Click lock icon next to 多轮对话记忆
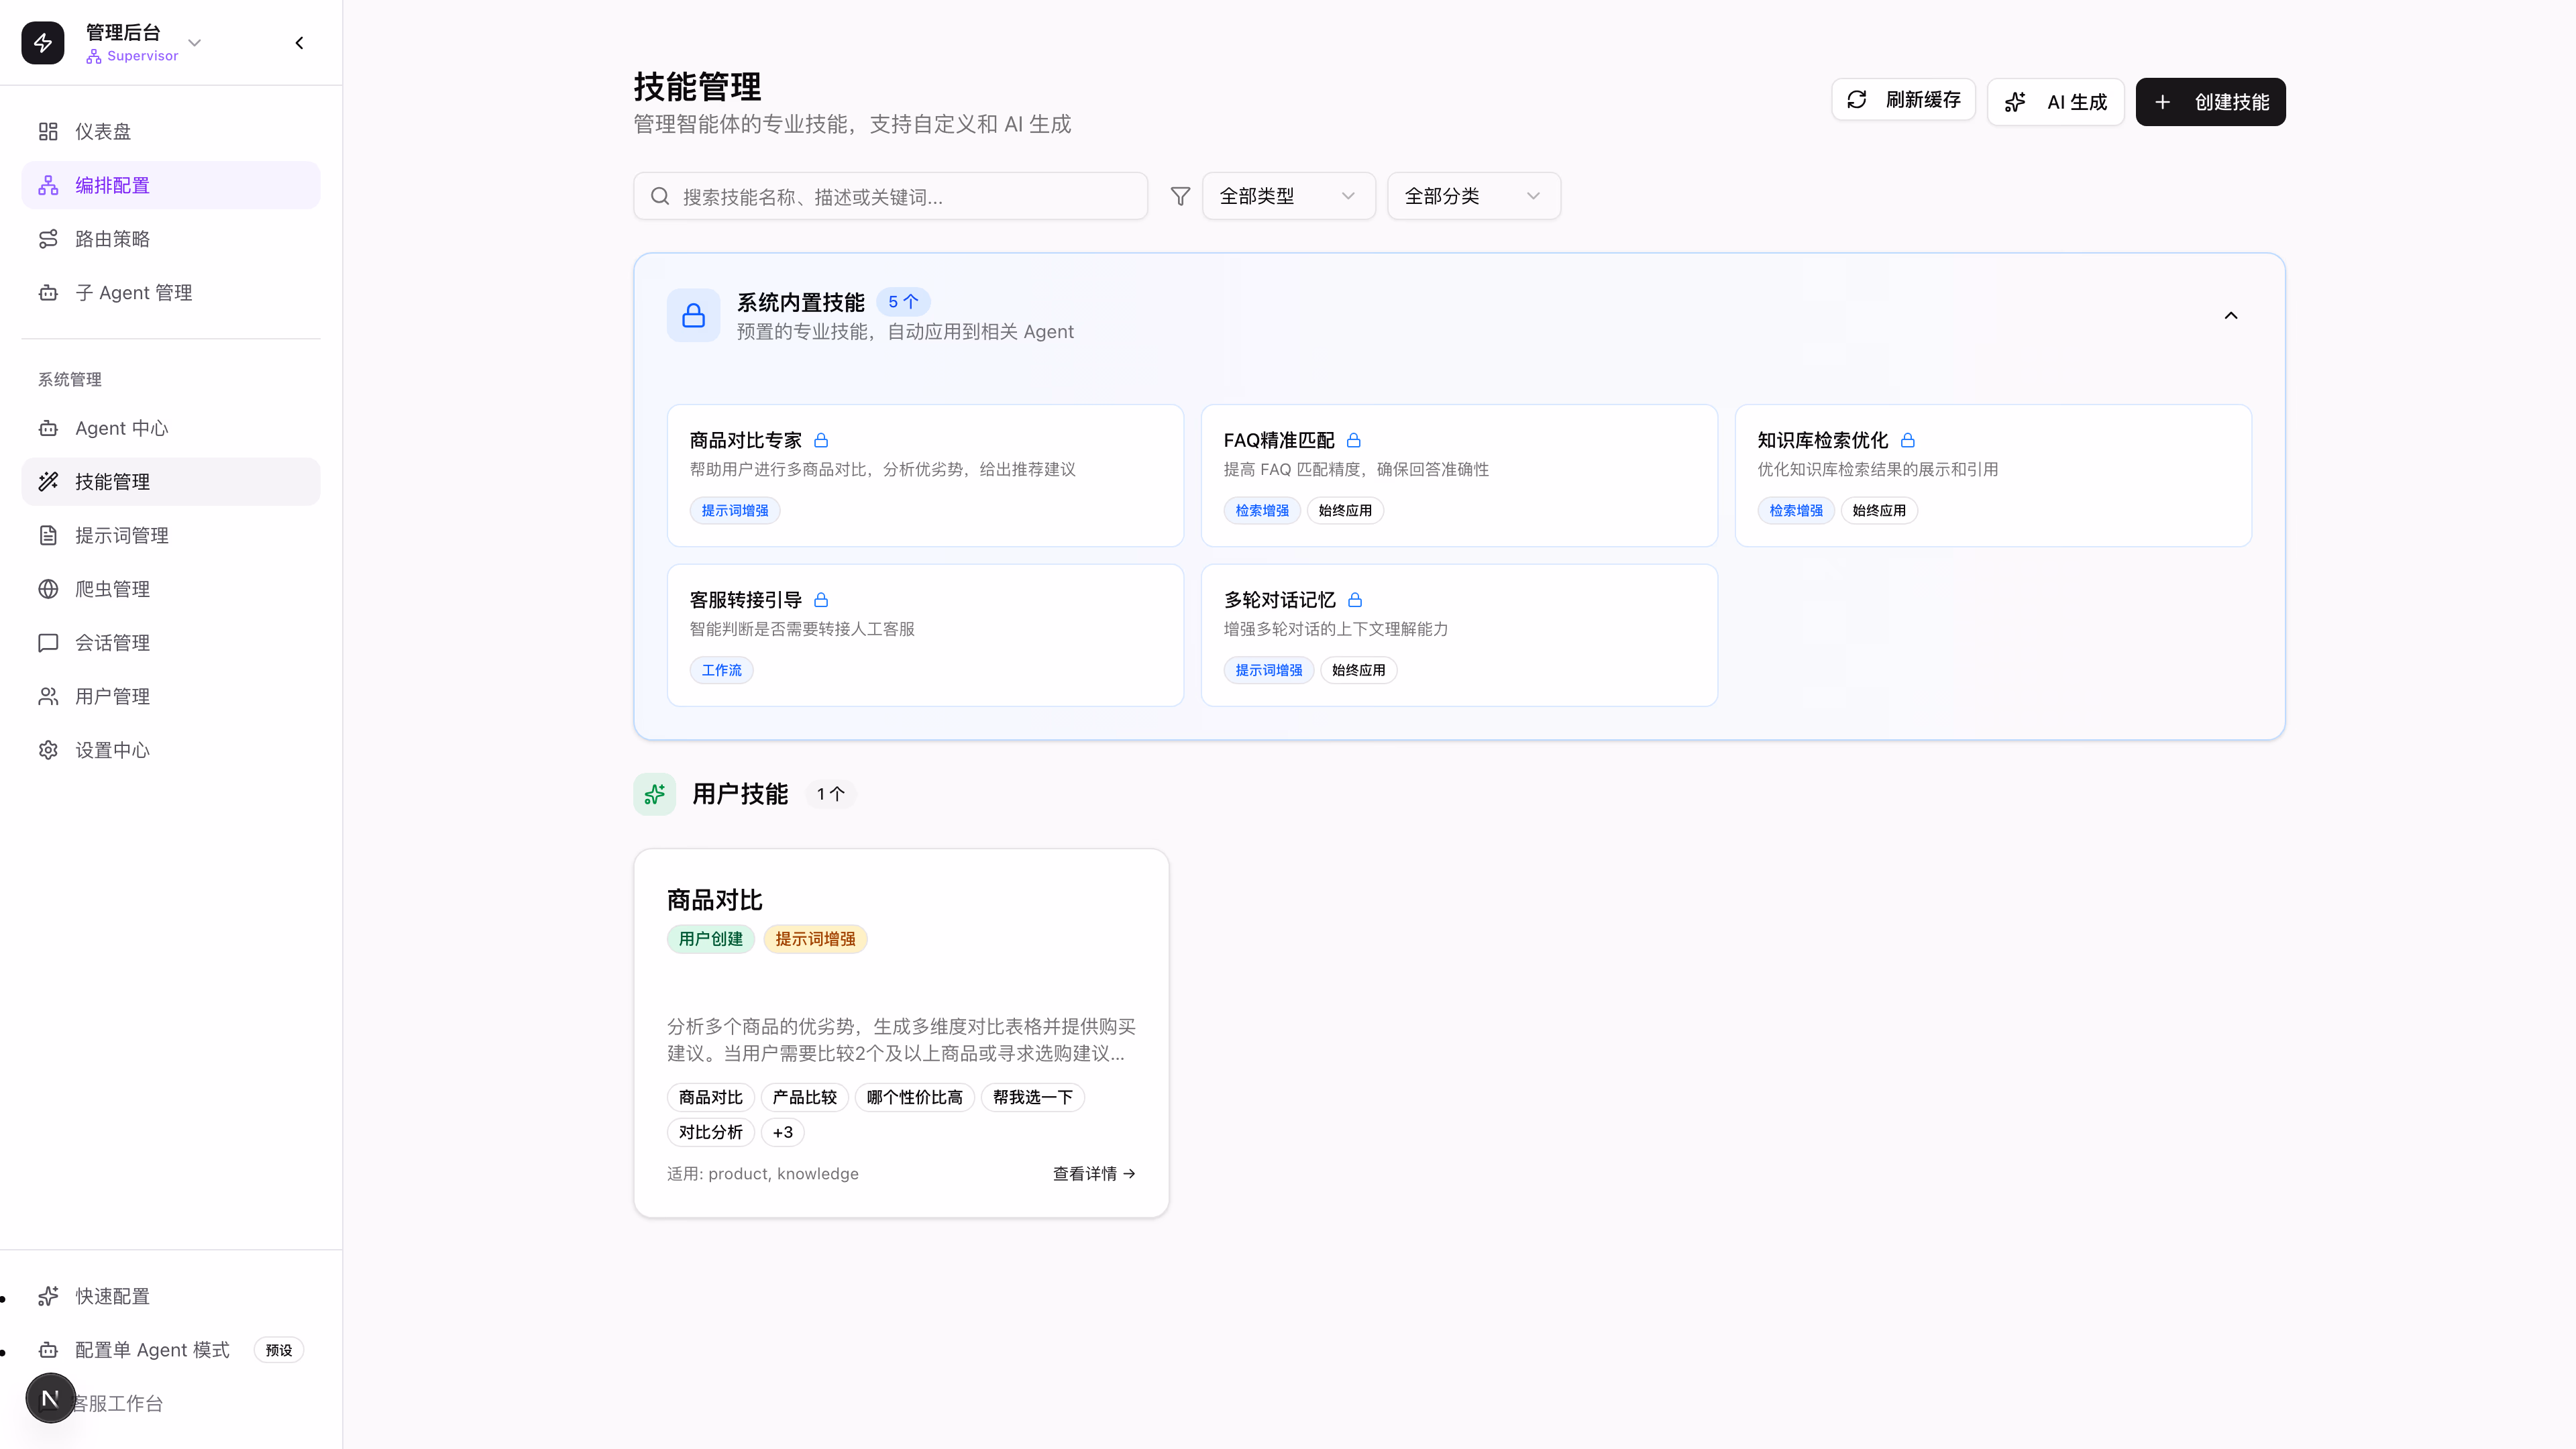The height and width of the screenshot is (1449, 2576). tap(1355, 600)
